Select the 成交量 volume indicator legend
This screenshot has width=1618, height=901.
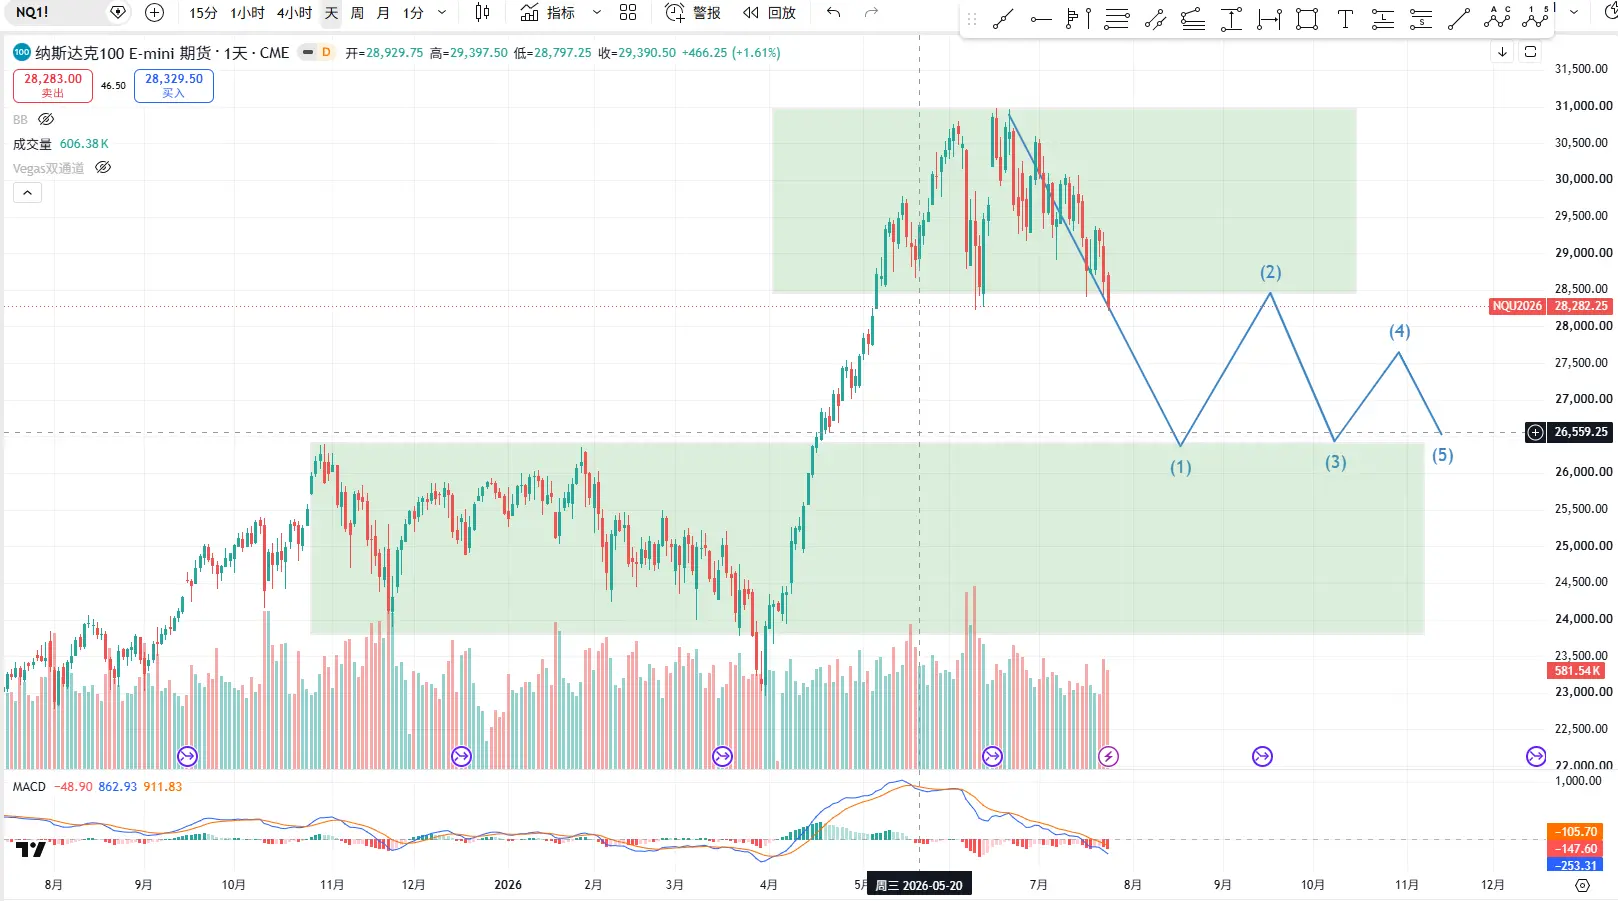(32, 144)
